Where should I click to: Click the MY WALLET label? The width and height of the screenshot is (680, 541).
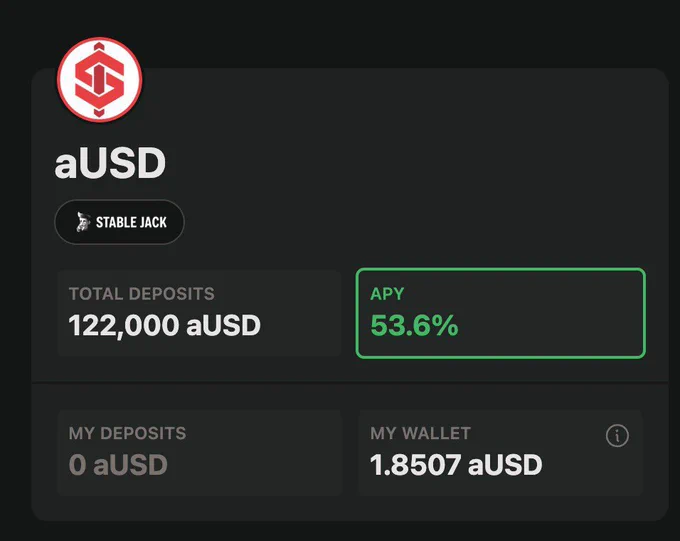pos(420,433)
